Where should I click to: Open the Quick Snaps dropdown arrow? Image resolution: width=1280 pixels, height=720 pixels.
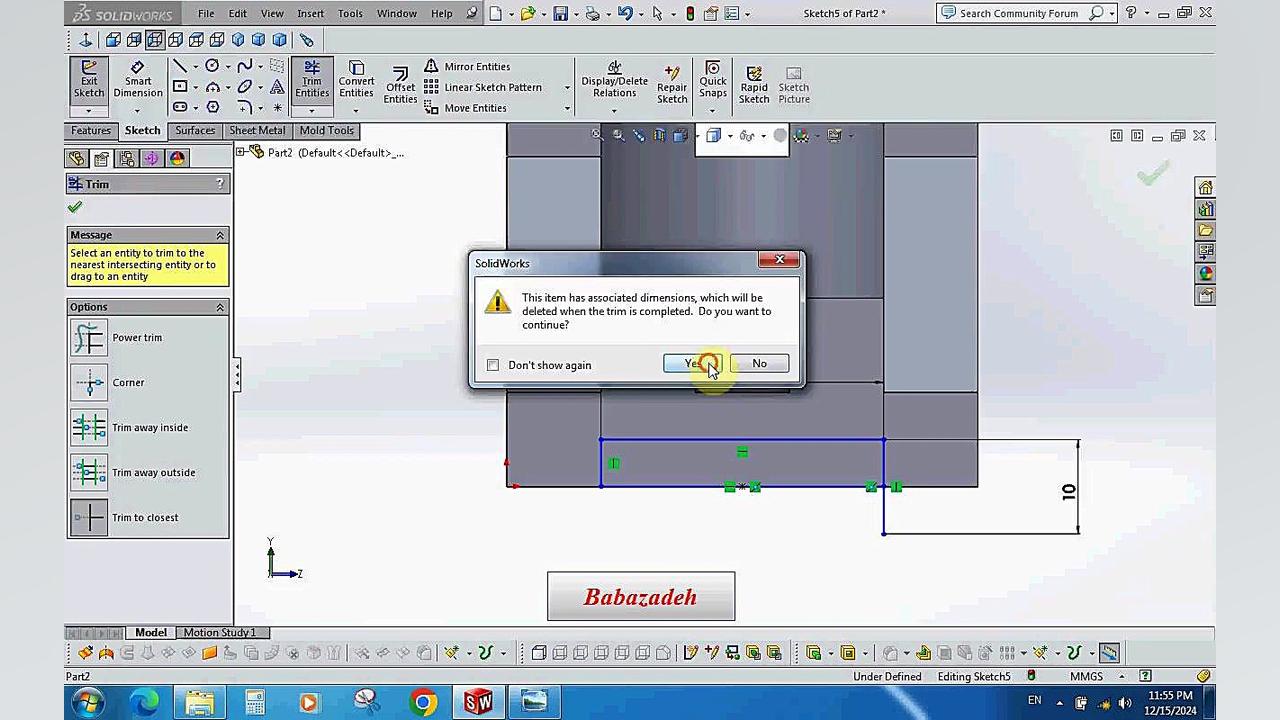coord(713,110)
